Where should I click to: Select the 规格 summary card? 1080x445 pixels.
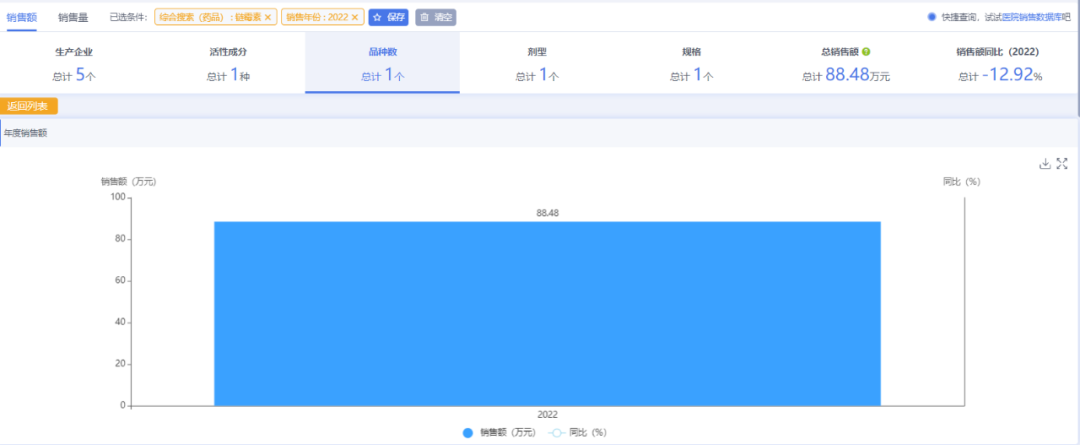(x=691, y=64)
